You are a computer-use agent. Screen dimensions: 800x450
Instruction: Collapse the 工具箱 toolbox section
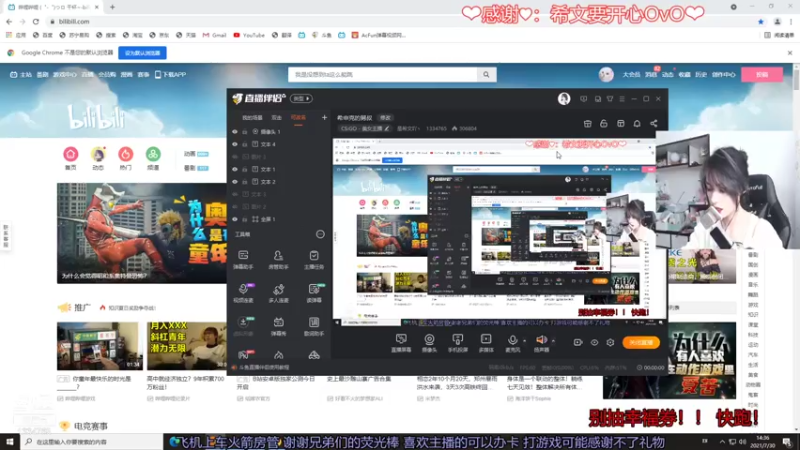[x=320, y=234]
